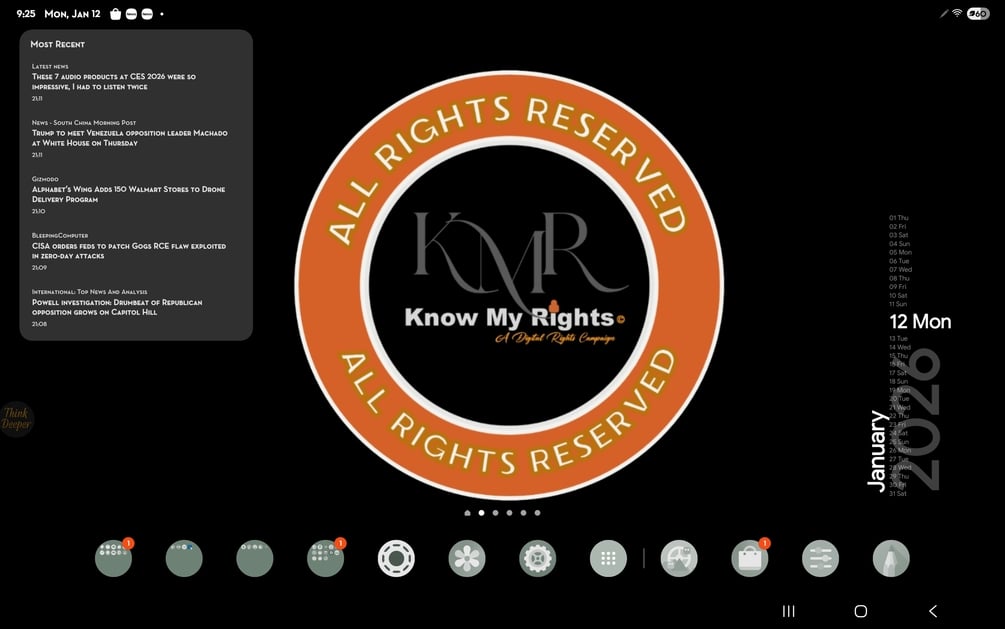Screen dimensions: 1005x629
Task: Tap the battery indicator showing 60
Action: click(x=978, y=13)
